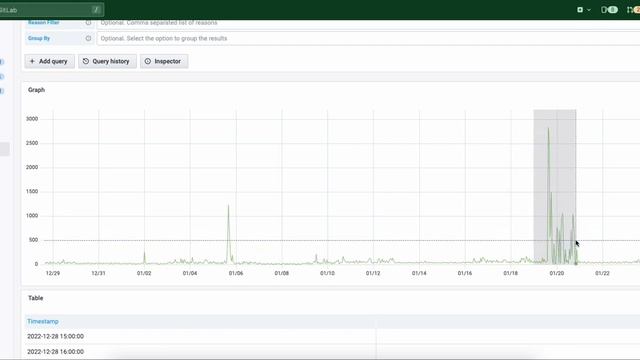Click the Graph panel title

36,90
